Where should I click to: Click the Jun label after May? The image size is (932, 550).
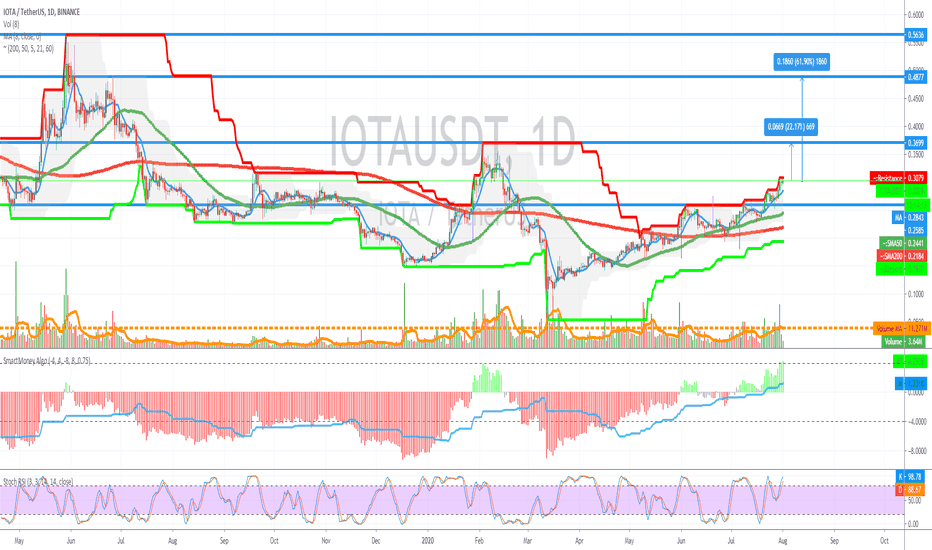[x=71, y=541]
